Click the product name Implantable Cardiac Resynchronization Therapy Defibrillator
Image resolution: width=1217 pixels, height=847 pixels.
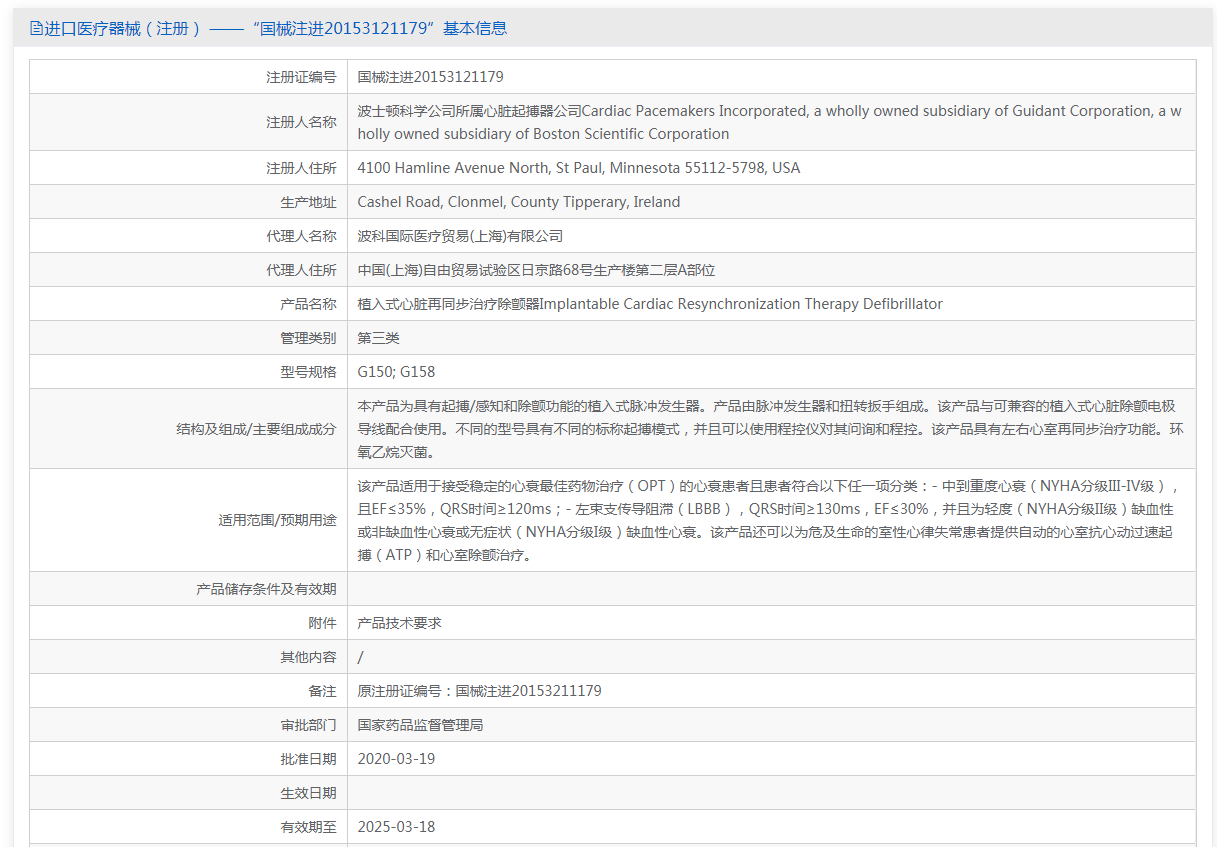650,304
